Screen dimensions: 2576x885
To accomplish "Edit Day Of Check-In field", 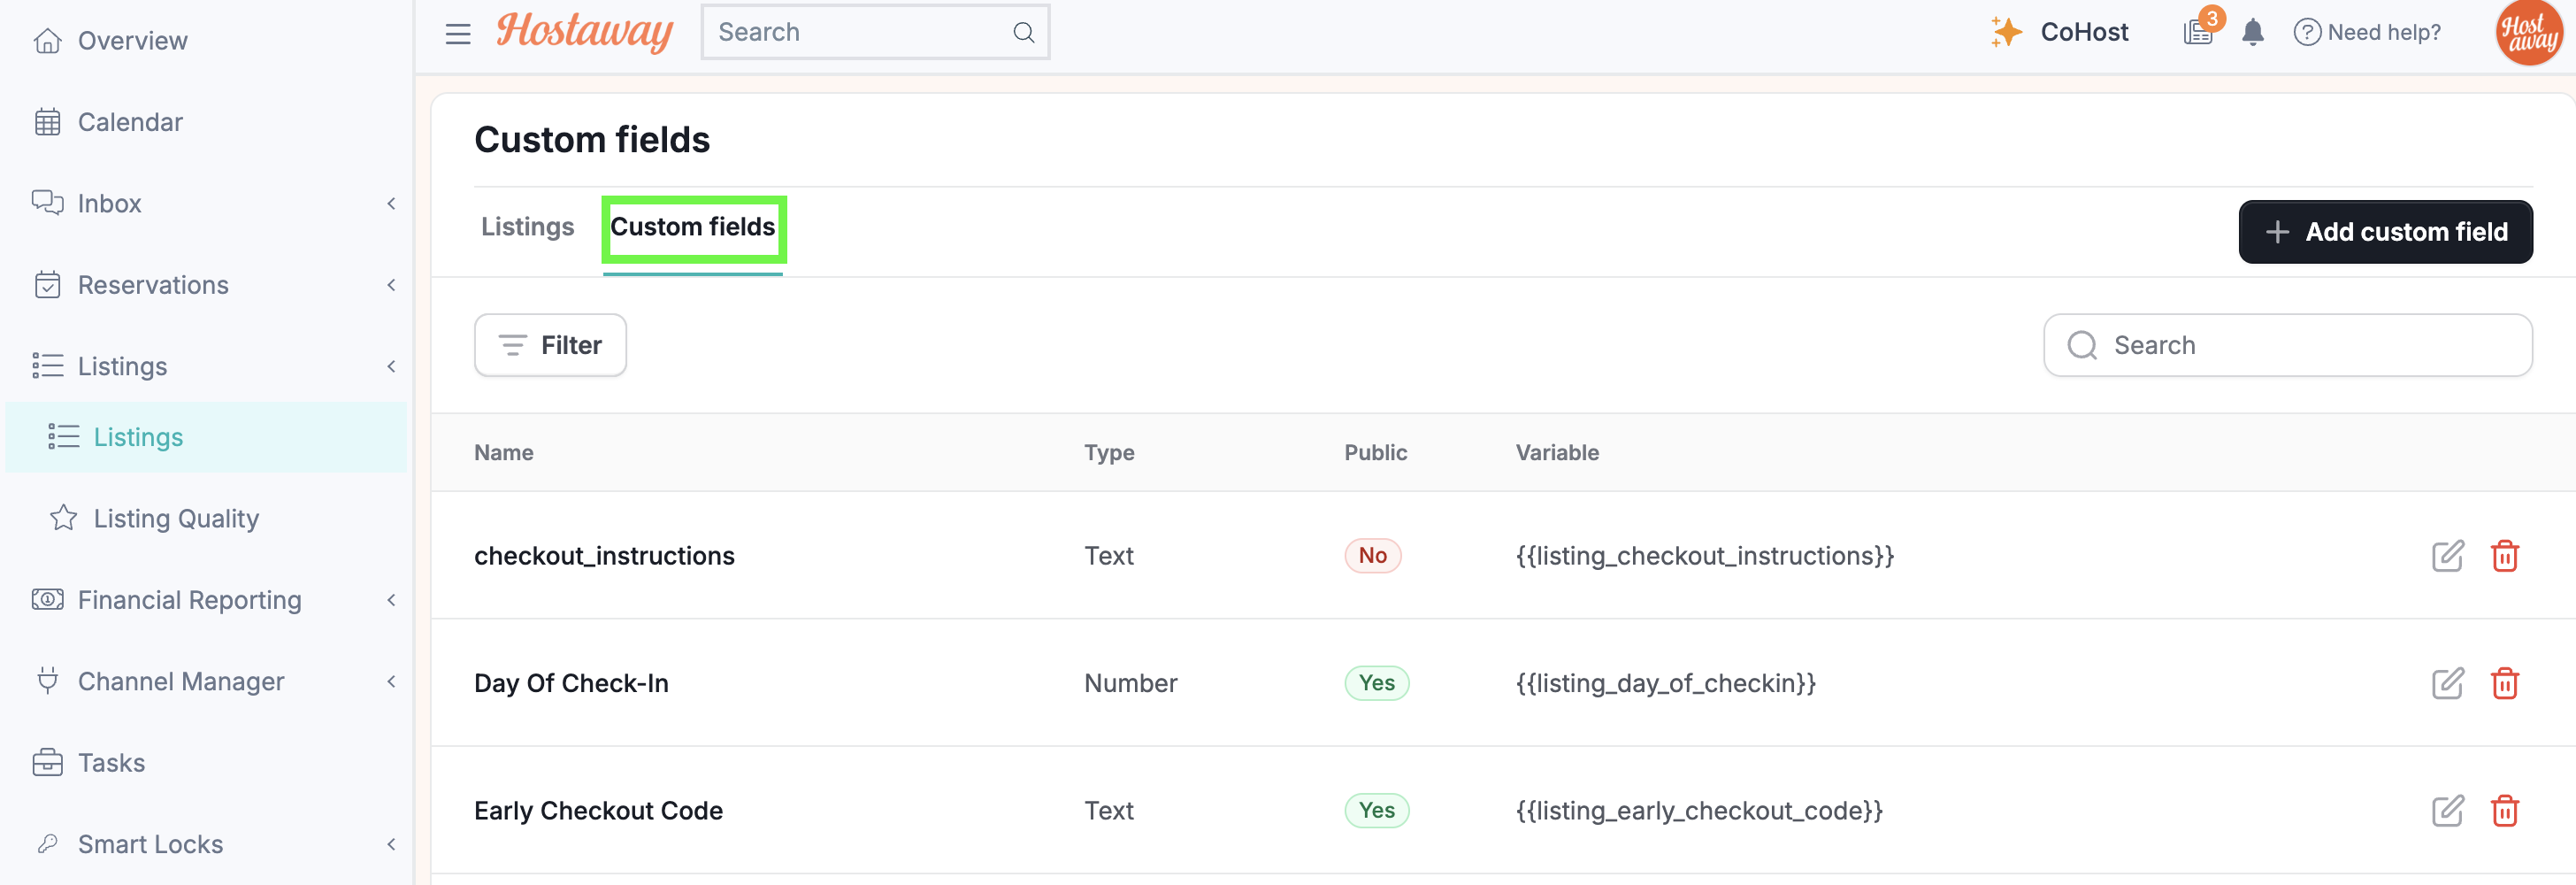I will 2447,683.
